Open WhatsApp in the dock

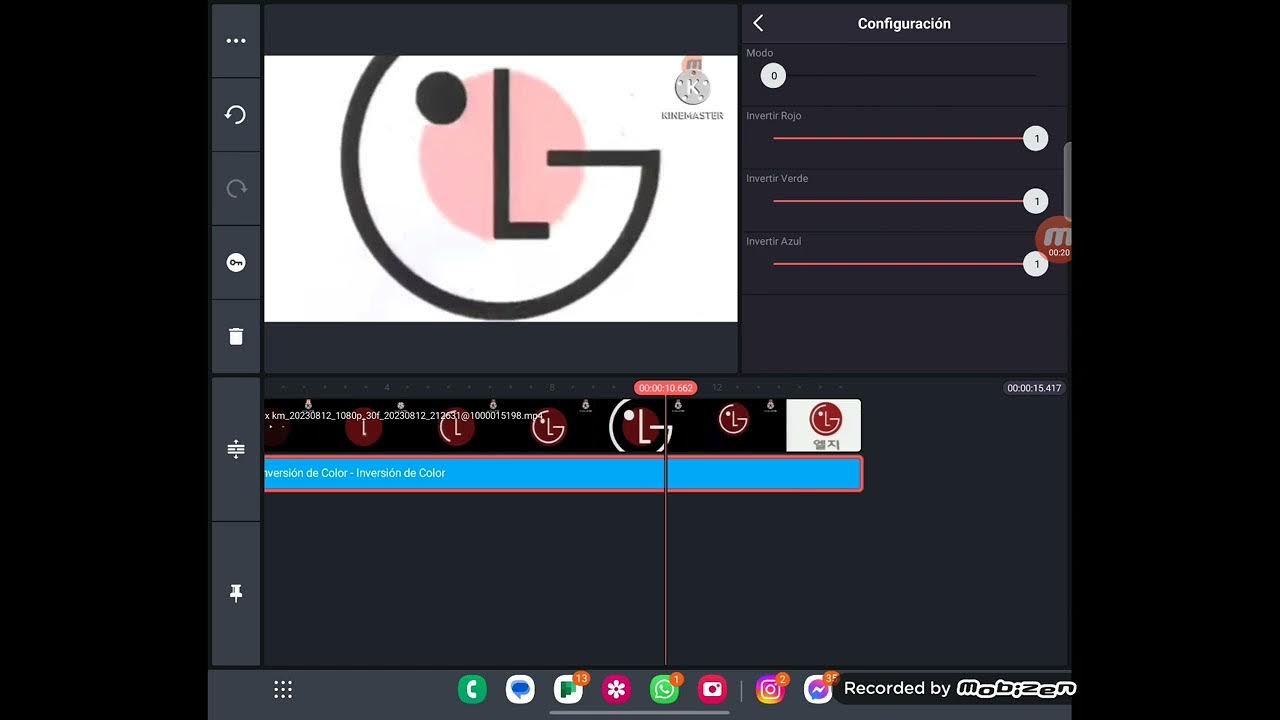[x=664, y=689]
